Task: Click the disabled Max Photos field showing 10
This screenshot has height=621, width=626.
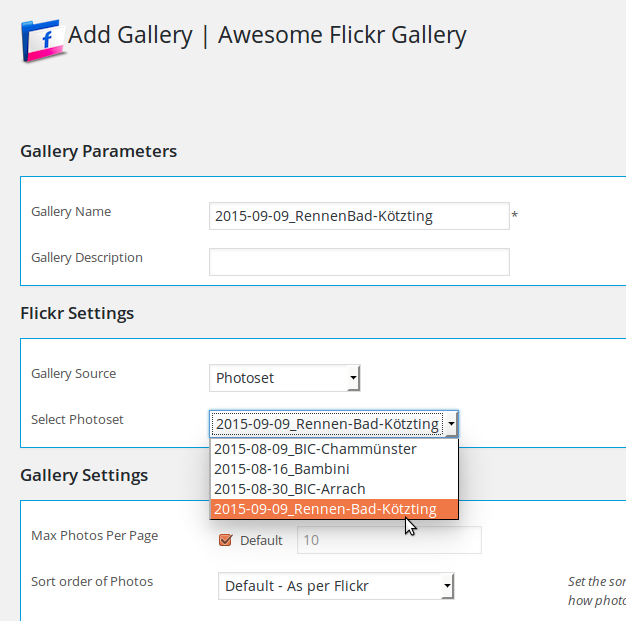Action: coord(389,540)
